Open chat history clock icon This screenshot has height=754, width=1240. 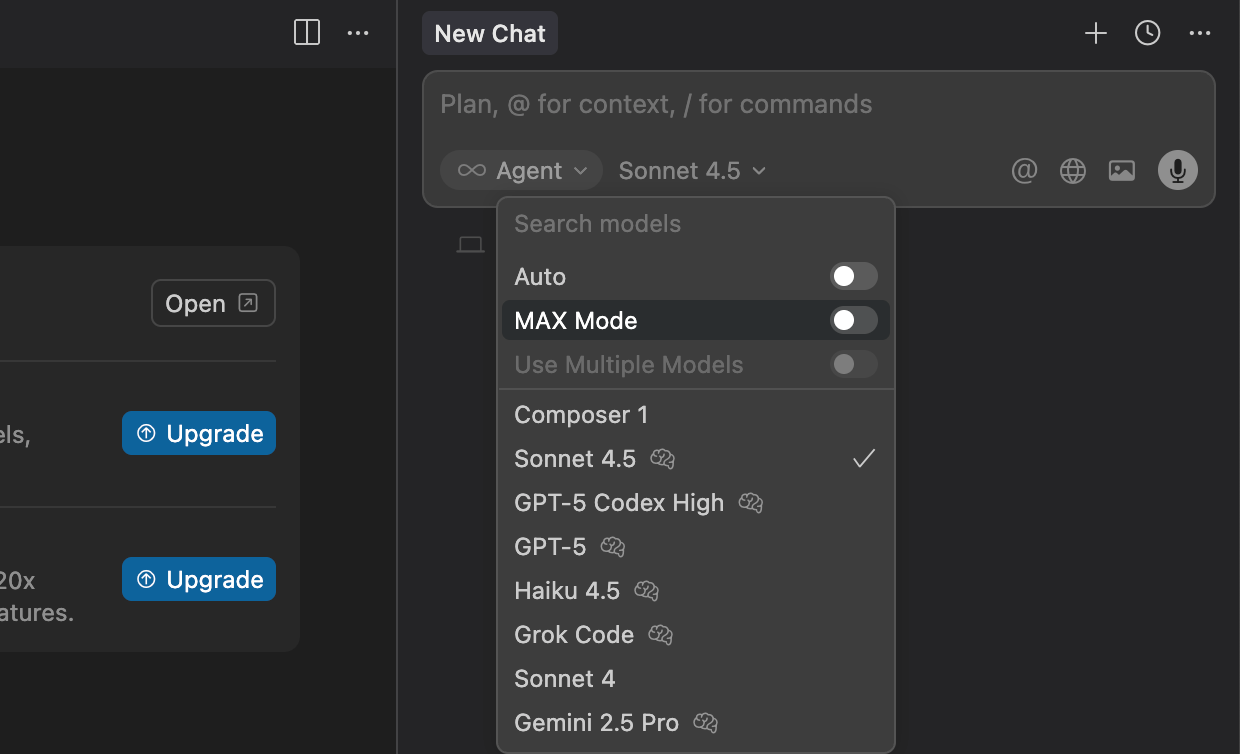pos(1147,33)
